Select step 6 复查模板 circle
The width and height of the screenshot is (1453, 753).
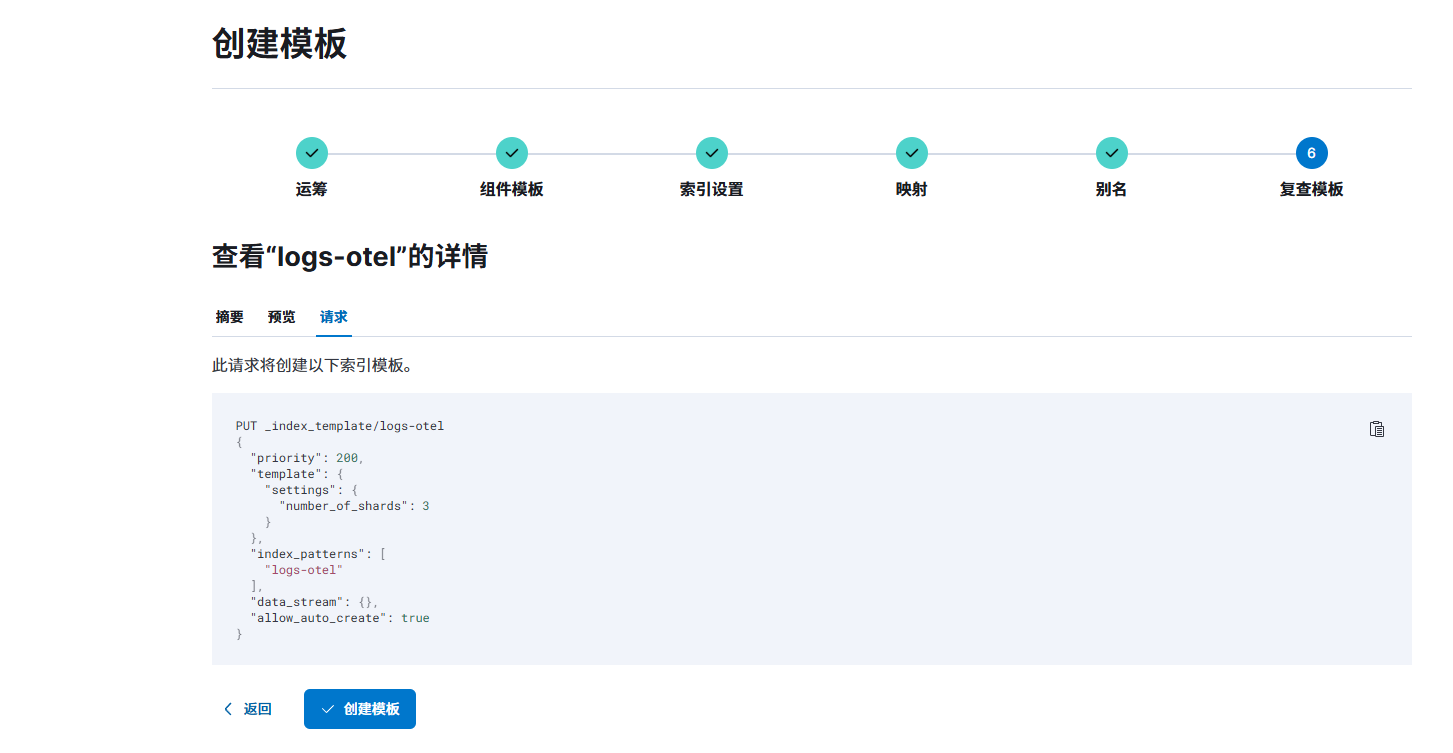1312,154
